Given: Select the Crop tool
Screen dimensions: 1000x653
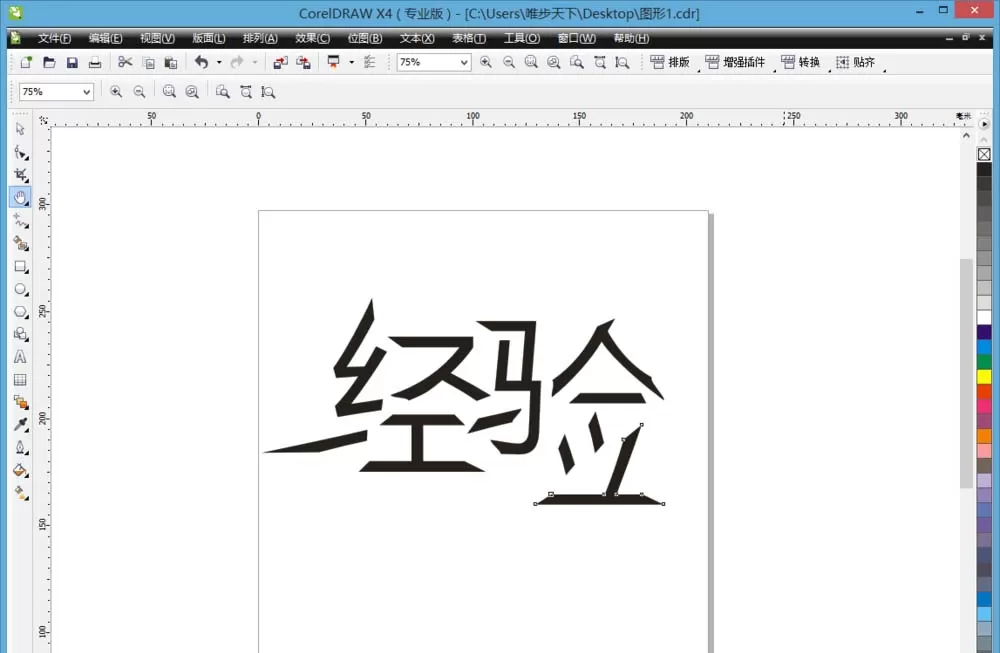Looking at the screenshot, I should [x=20, y=175].
